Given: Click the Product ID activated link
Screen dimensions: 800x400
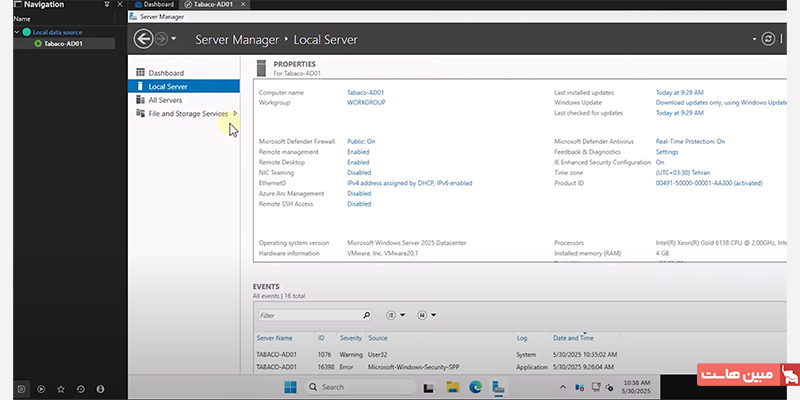Looking at the screenshot, I should tap(709, 183).
